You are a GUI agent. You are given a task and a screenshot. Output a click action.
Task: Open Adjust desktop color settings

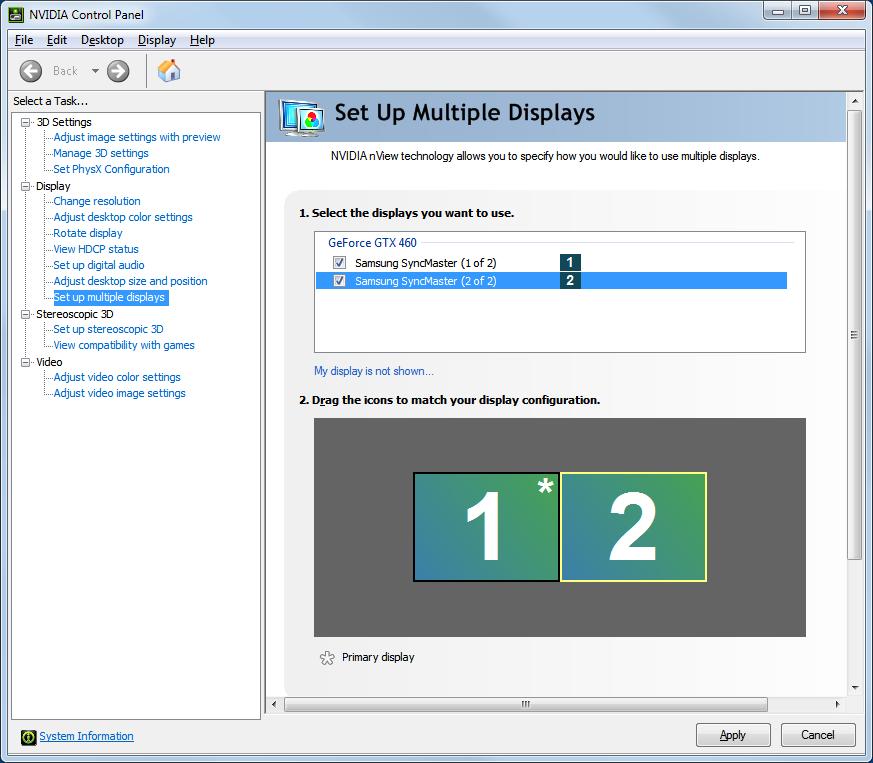tap(123, 217)
